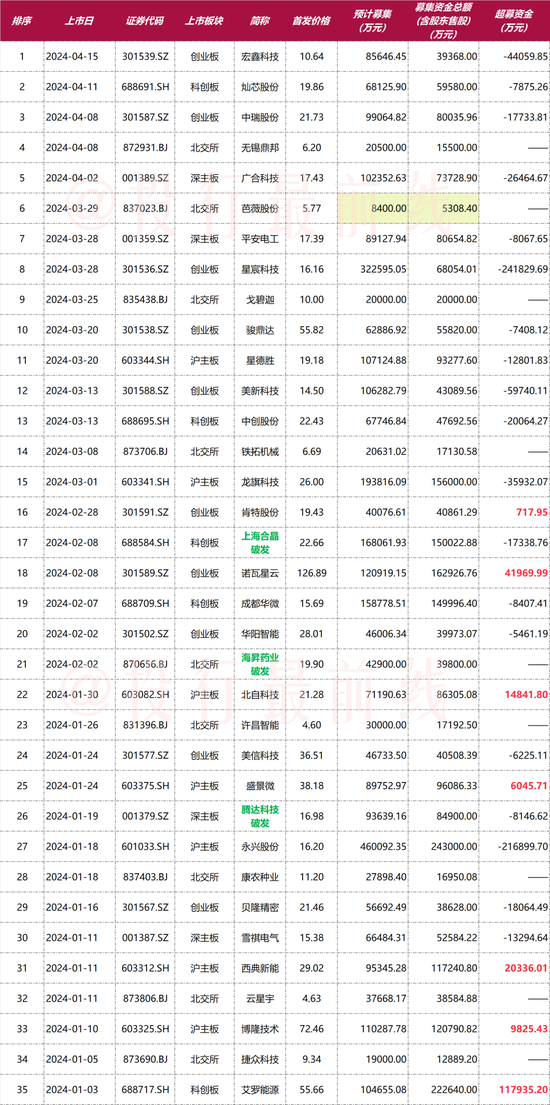Select the 许昌智能 cell
The image size is (550, 1105).
[x=259, y=724]
